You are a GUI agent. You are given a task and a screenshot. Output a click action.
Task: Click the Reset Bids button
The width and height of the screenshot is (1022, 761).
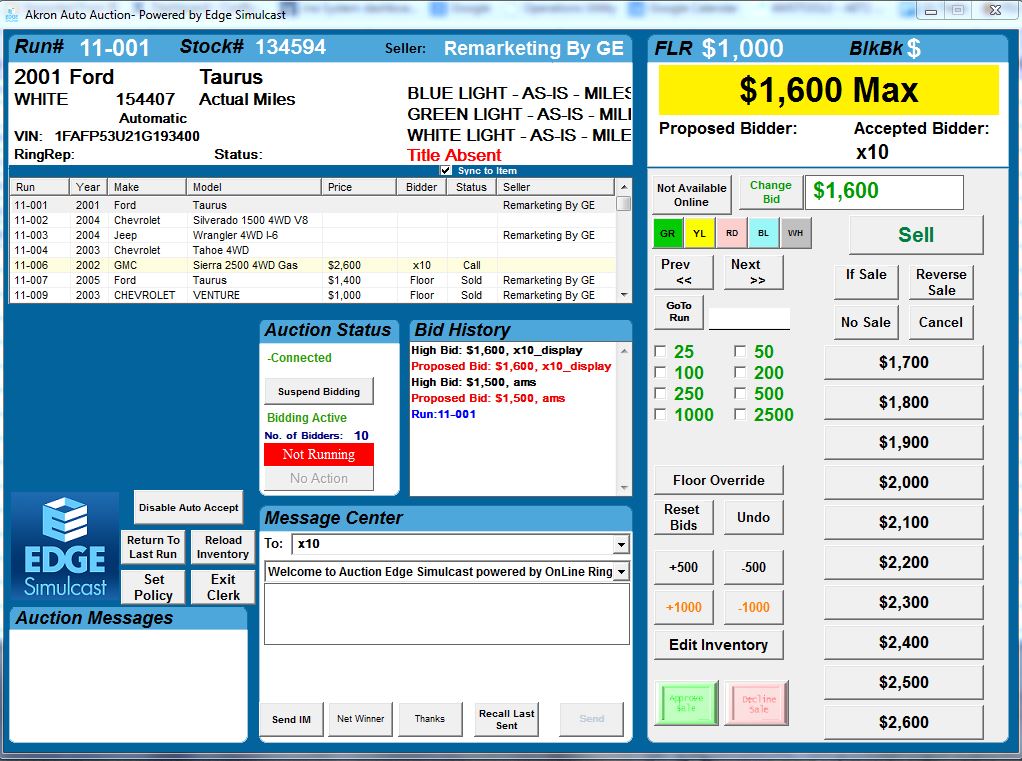(683, 517)
